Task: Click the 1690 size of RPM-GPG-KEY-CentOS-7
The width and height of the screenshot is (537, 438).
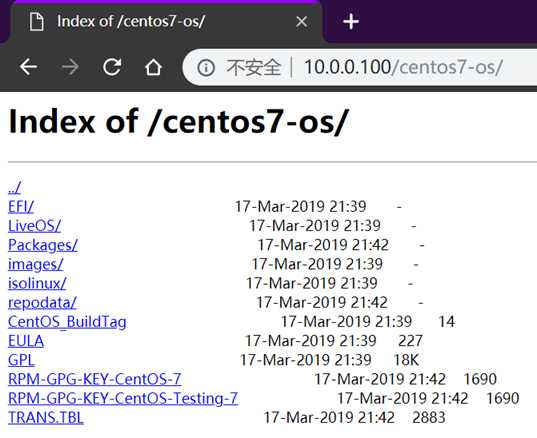Action: point(480,379)
